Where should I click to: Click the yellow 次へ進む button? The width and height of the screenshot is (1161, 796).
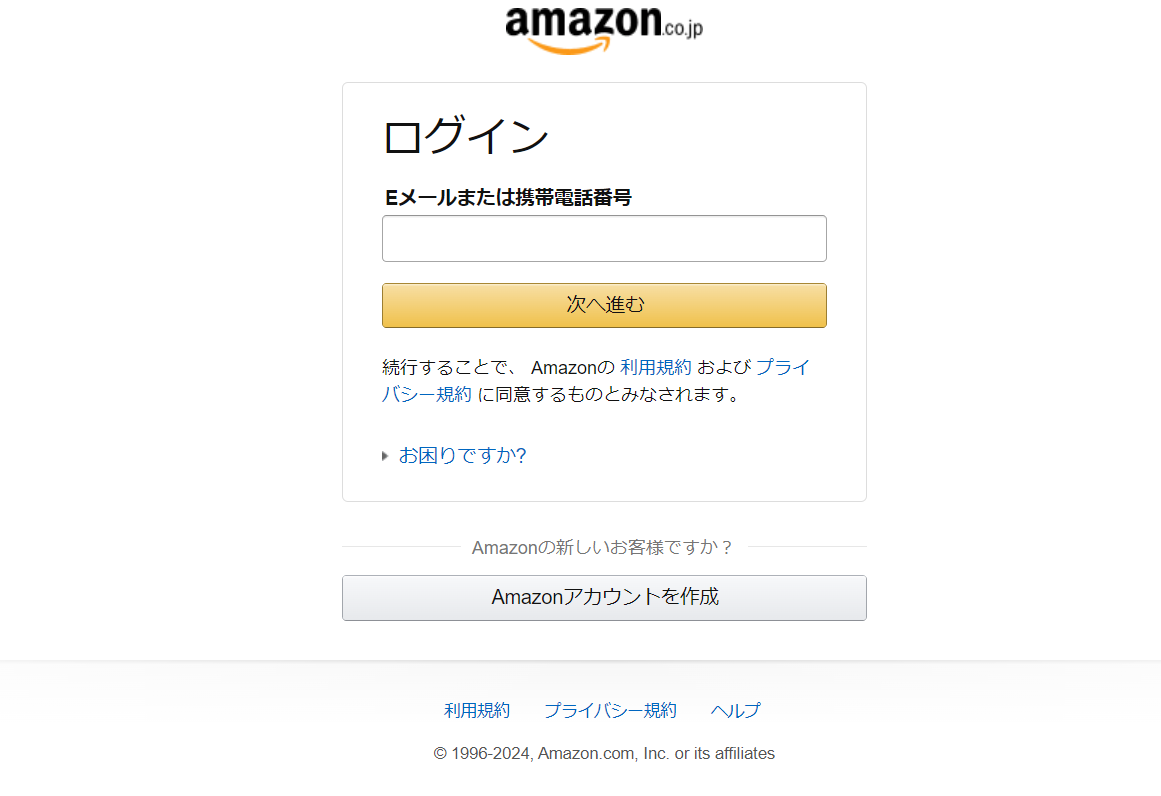[x=604, y=305]
